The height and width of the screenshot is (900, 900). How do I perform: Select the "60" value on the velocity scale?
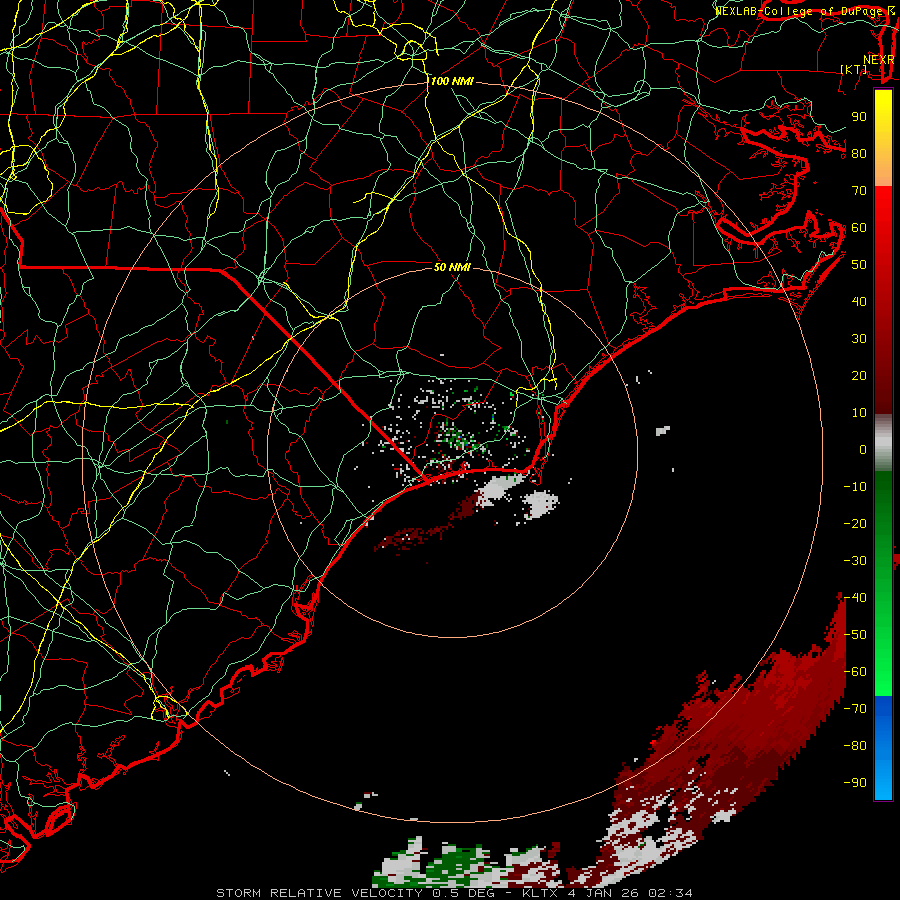(859, 228)
